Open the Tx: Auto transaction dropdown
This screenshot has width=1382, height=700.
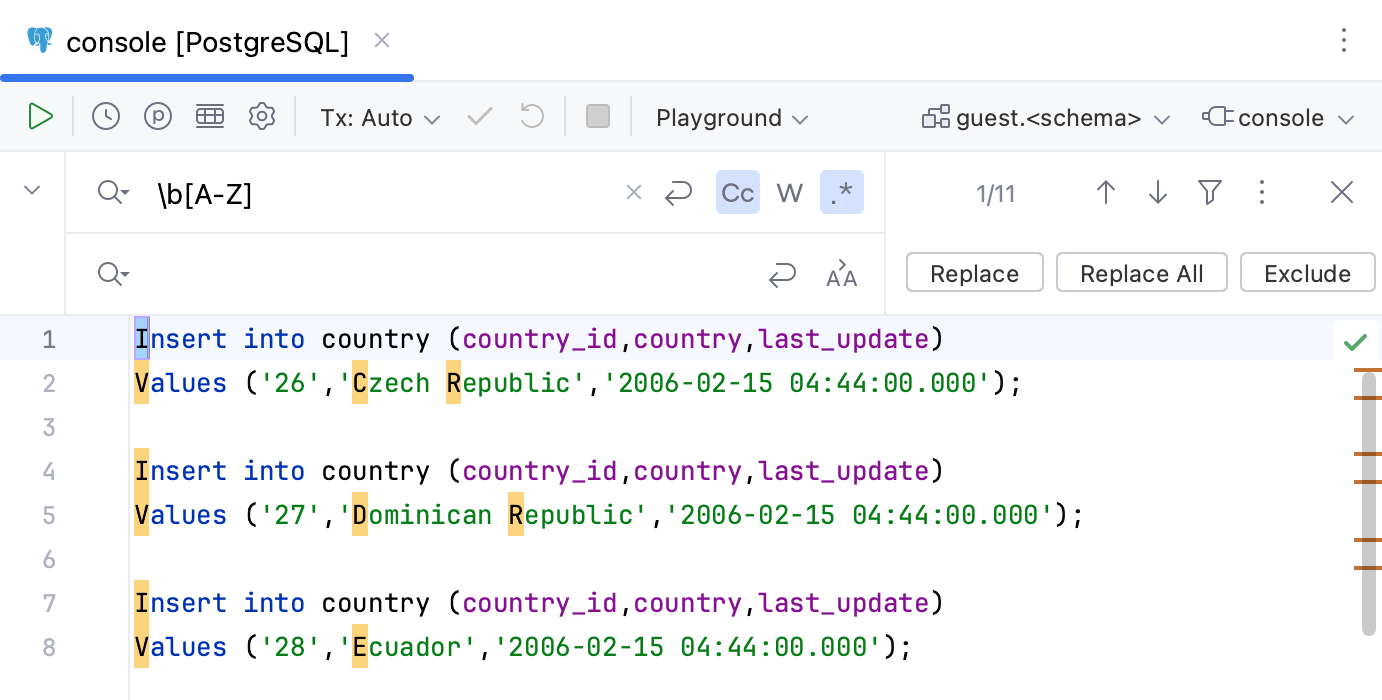[x=380, y=118]
